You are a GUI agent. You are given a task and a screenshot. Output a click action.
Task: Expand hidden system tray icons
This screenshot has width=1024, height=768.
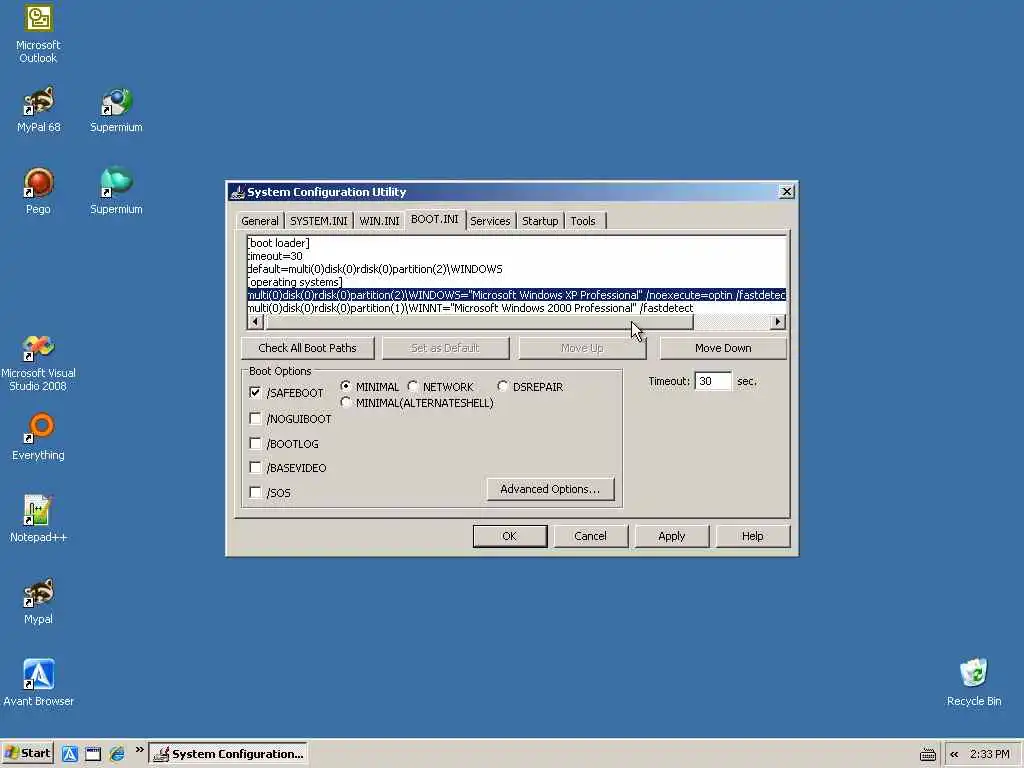coord(954,754)
